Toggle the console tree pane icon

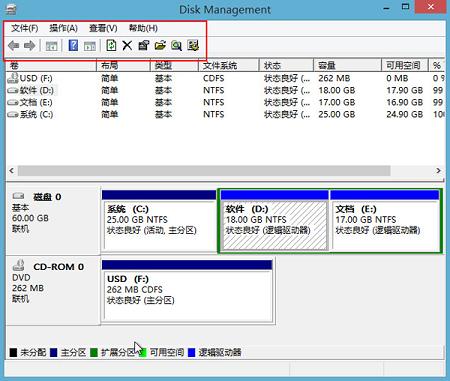coord(51,45)
